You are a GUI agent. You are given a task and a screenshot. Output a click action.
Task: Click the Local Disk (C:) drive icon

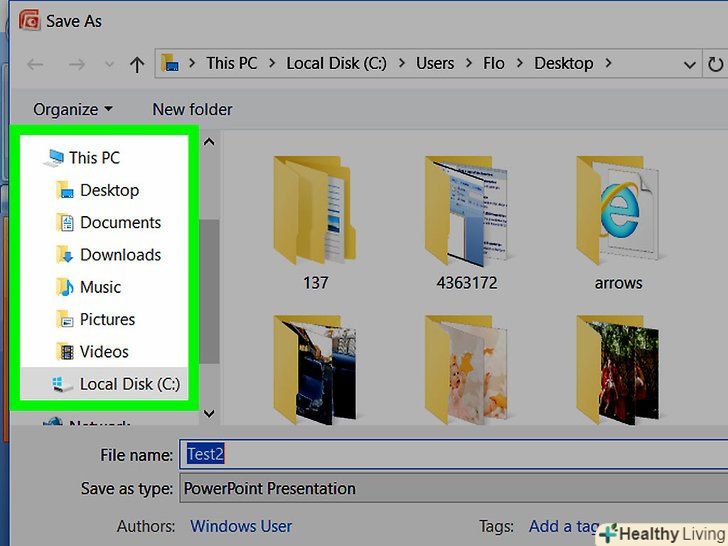(x=62, y=384)
